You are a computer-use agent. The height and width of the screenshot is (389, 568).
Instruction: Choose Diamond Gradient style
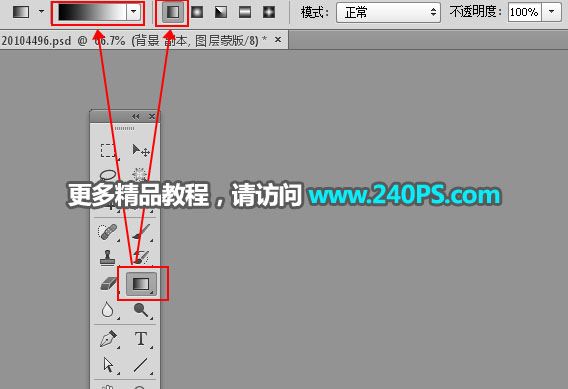[269, 12]
